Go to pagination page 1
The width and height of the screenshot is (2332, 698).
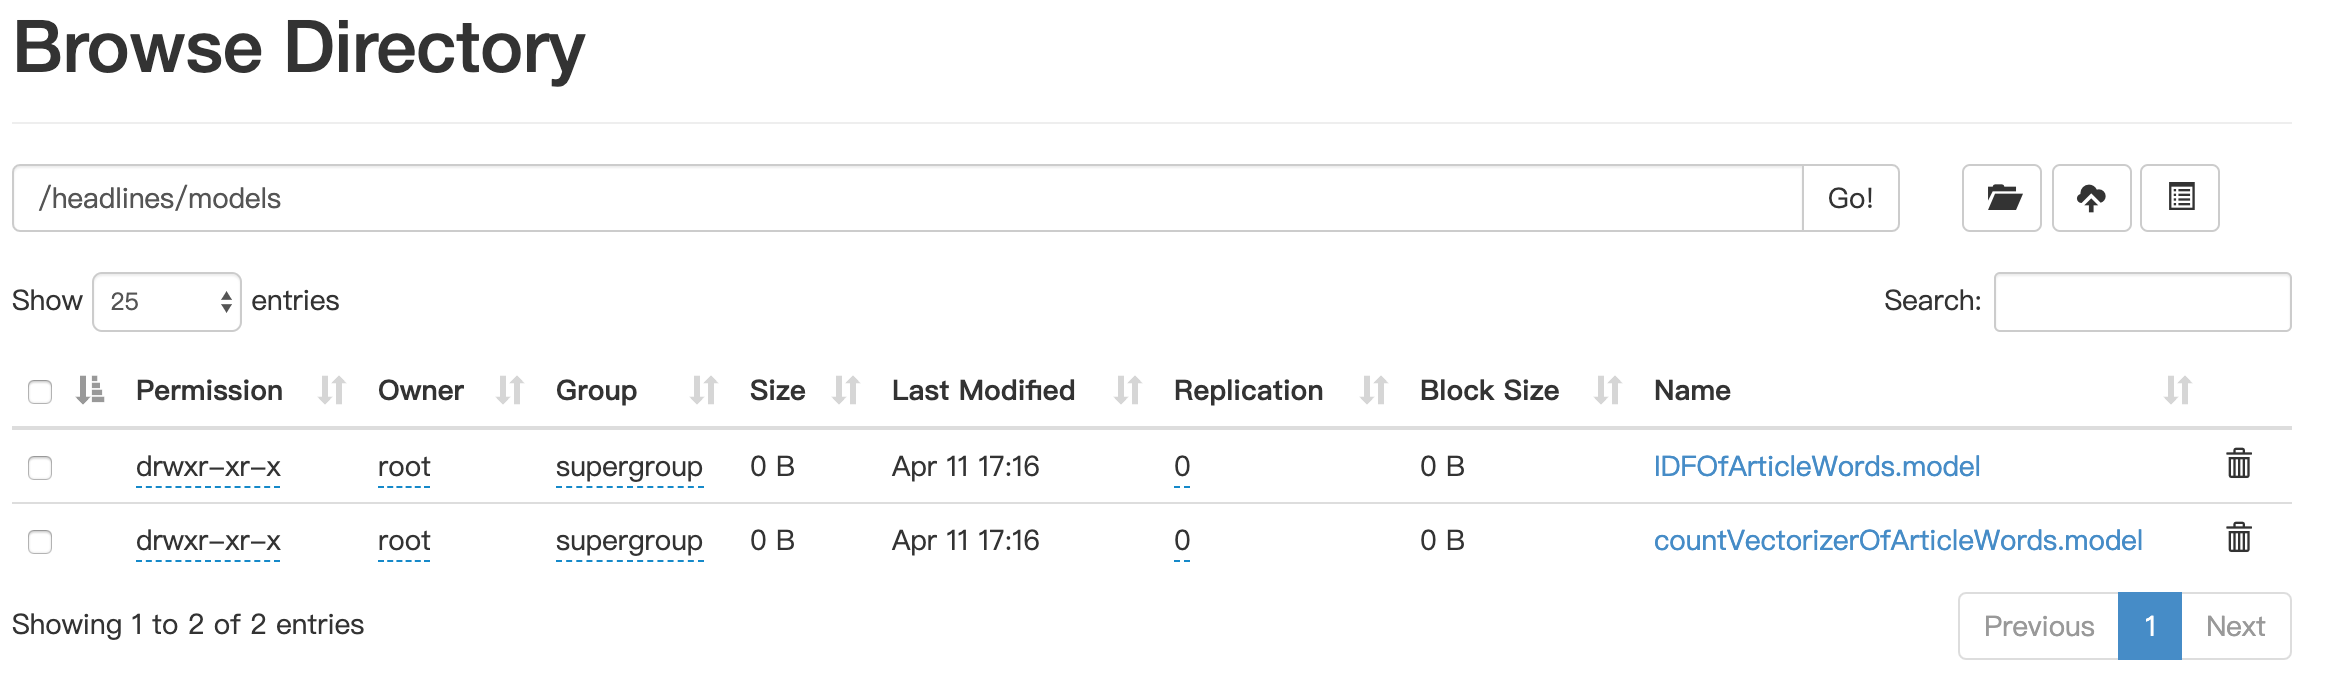pos(2149,626)
